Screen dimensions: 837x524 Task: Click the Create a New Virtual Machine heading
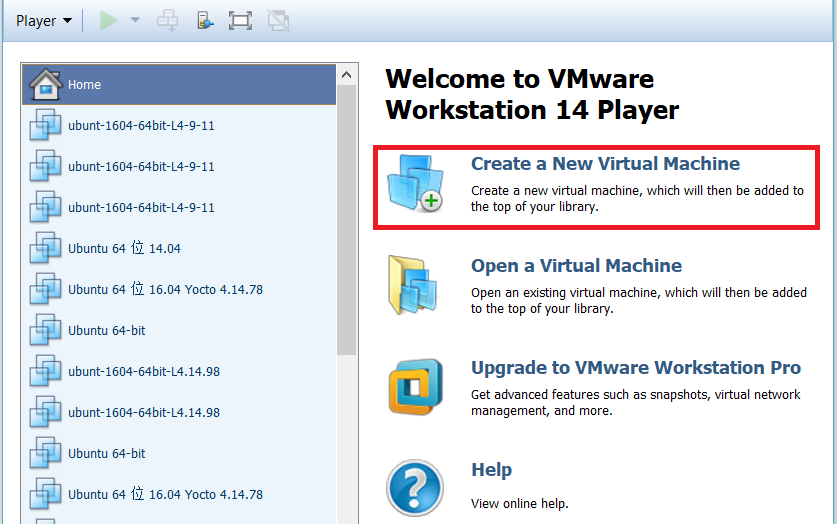click(605, 163)
